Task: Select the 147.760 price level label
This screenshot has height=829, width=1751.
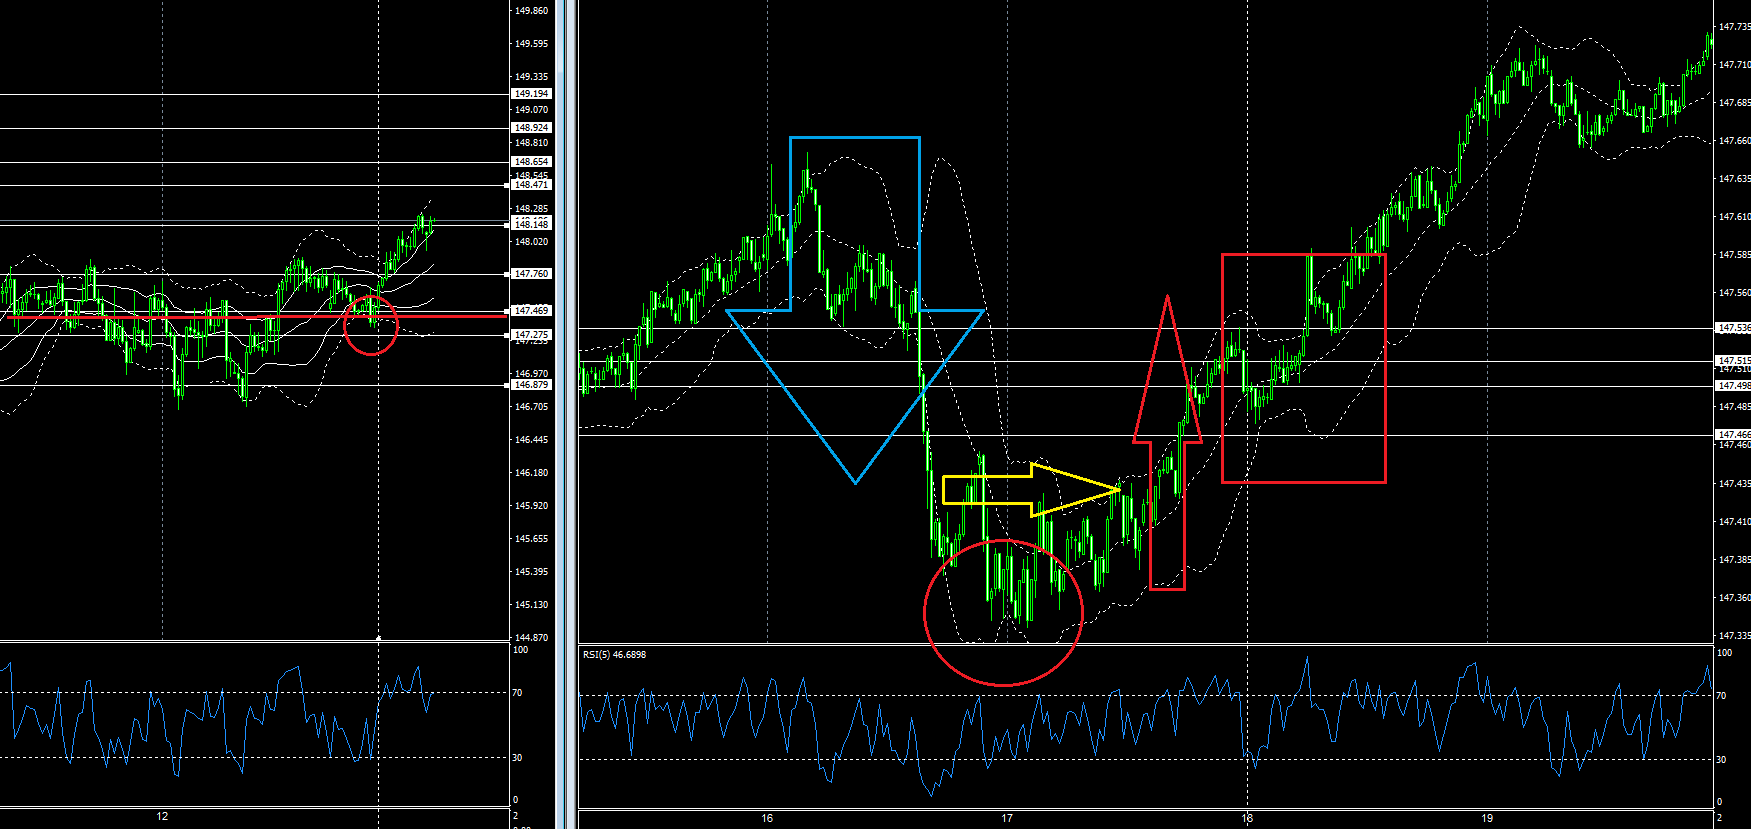Action: pos(531,274)
